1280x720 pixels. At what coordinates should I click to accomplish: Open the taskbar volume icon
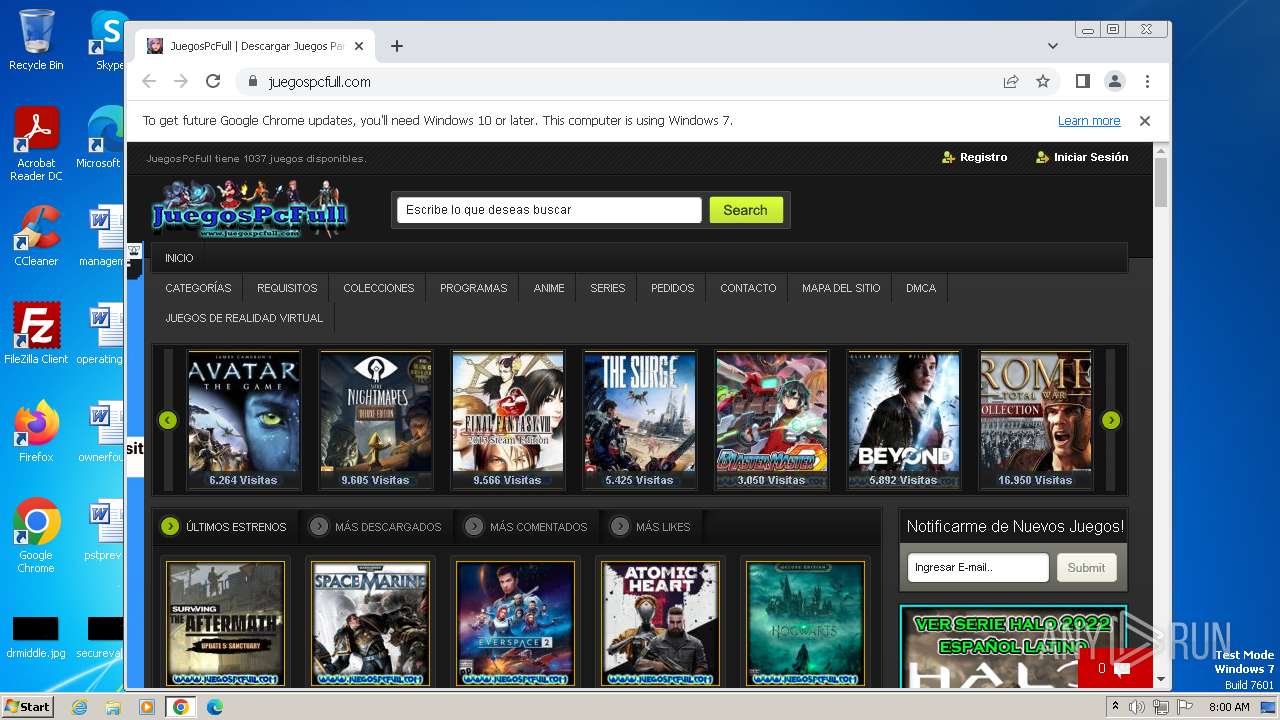click(1137, 707)
